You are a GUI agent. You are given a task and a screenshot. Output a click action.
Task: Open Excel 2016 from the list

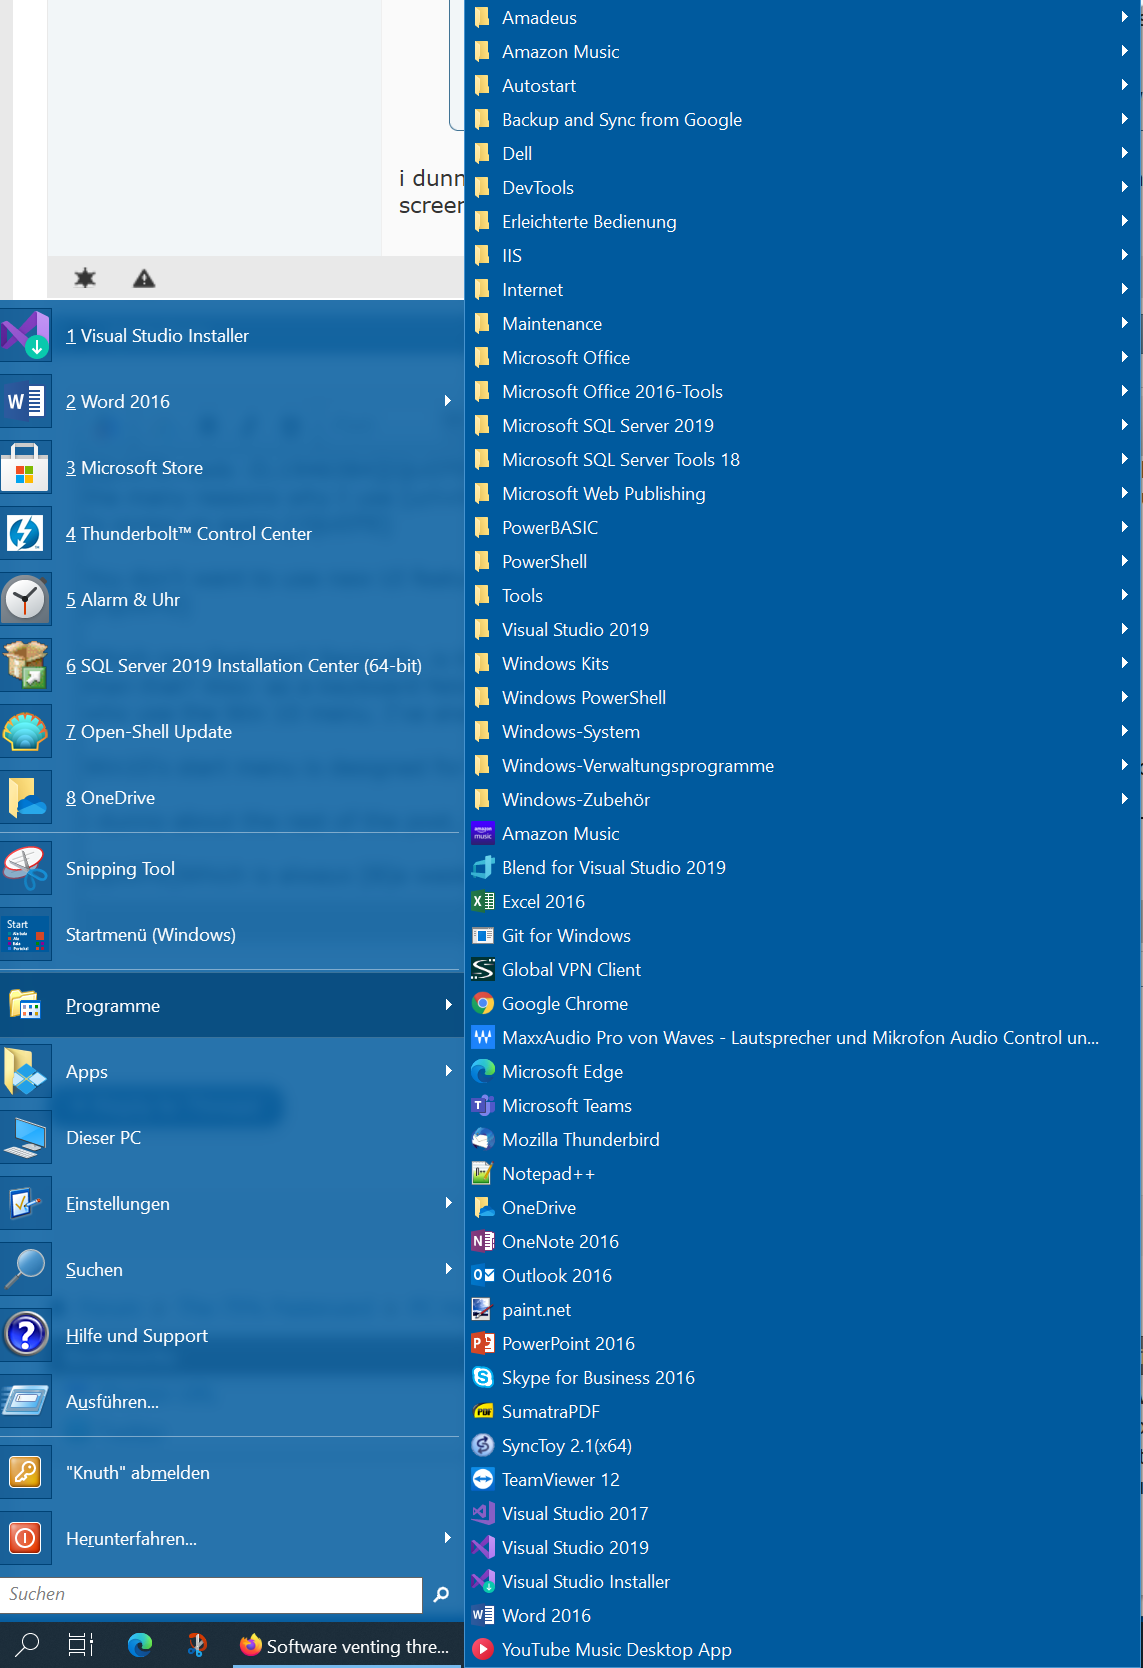click(x=802, y=902)
